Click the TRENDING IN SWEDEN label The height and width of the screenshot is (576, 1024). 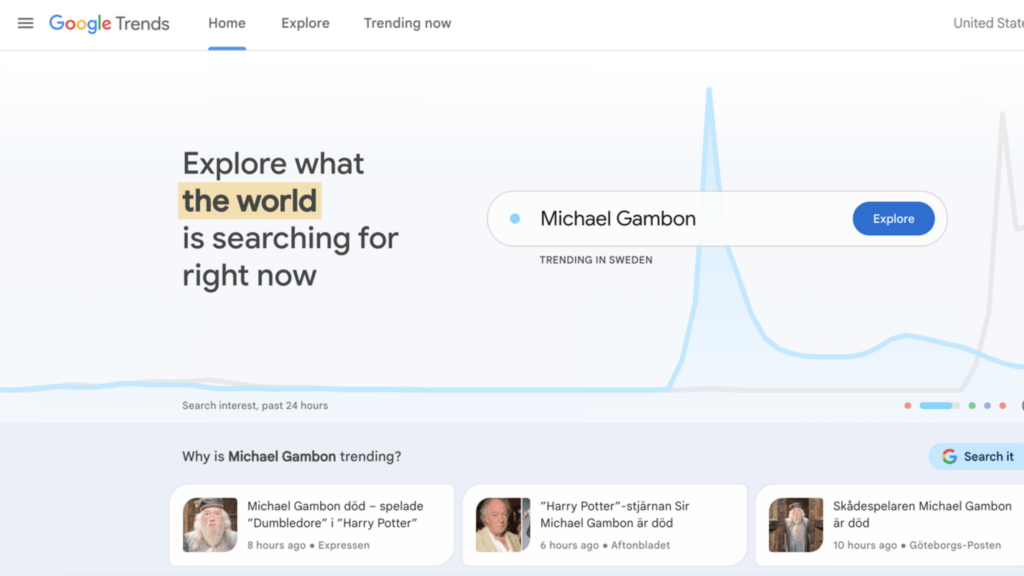[596, 260]
